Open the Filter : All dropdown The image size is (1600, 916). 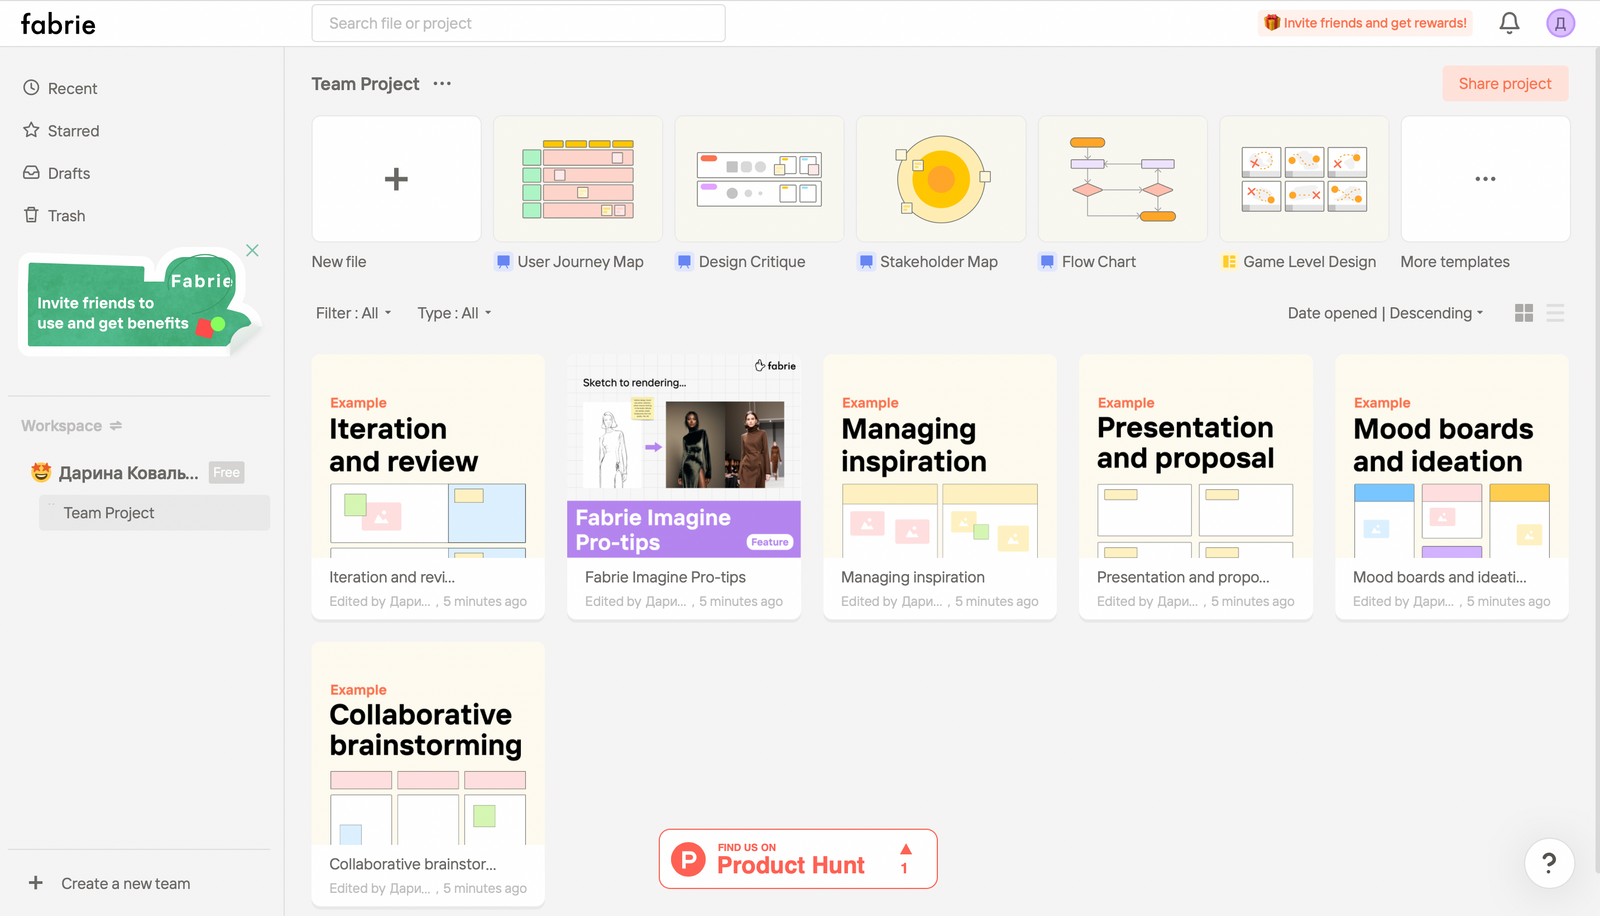[x=353, y=313]
